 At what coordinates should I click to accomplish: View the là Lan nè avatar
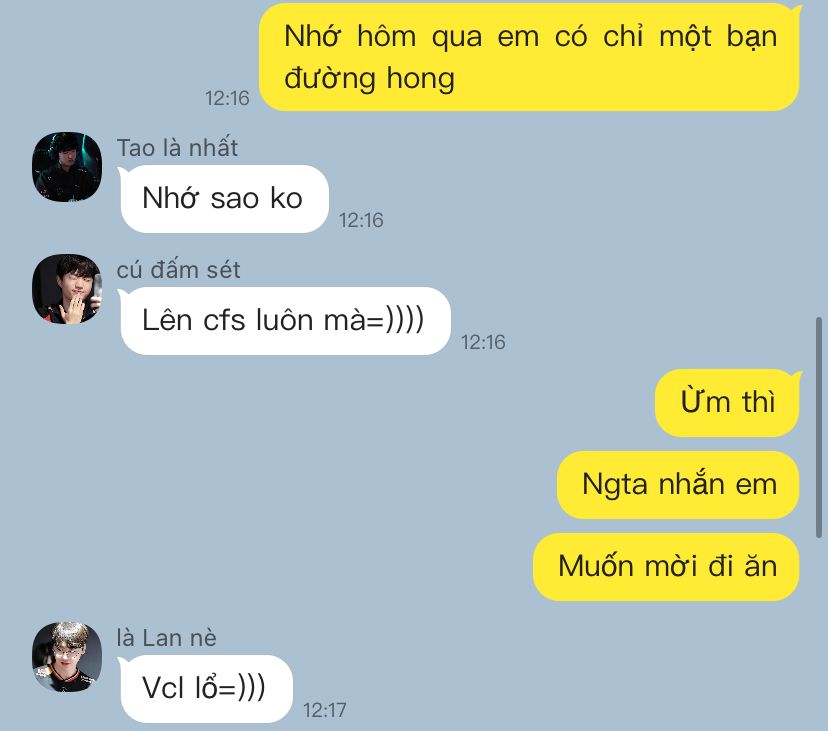(67, 657)
